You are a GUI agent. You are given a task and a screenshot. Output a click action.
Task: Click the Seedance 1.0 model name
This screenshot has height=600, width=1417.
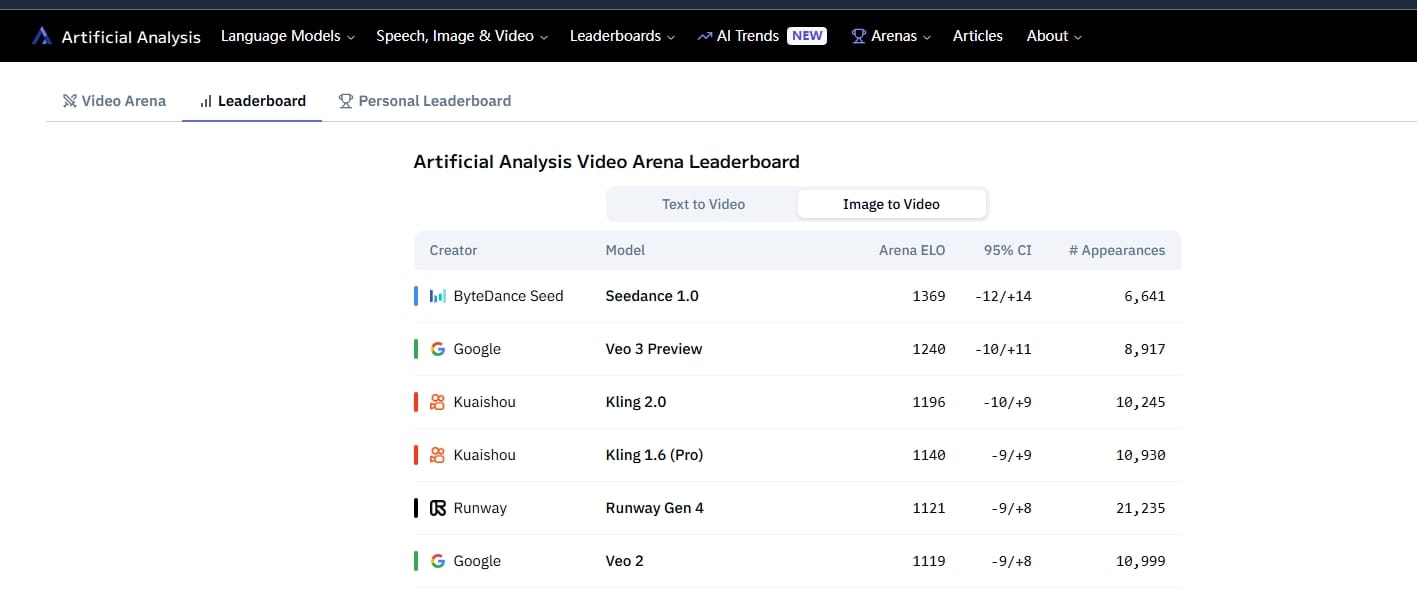click(x=652, y=296)
